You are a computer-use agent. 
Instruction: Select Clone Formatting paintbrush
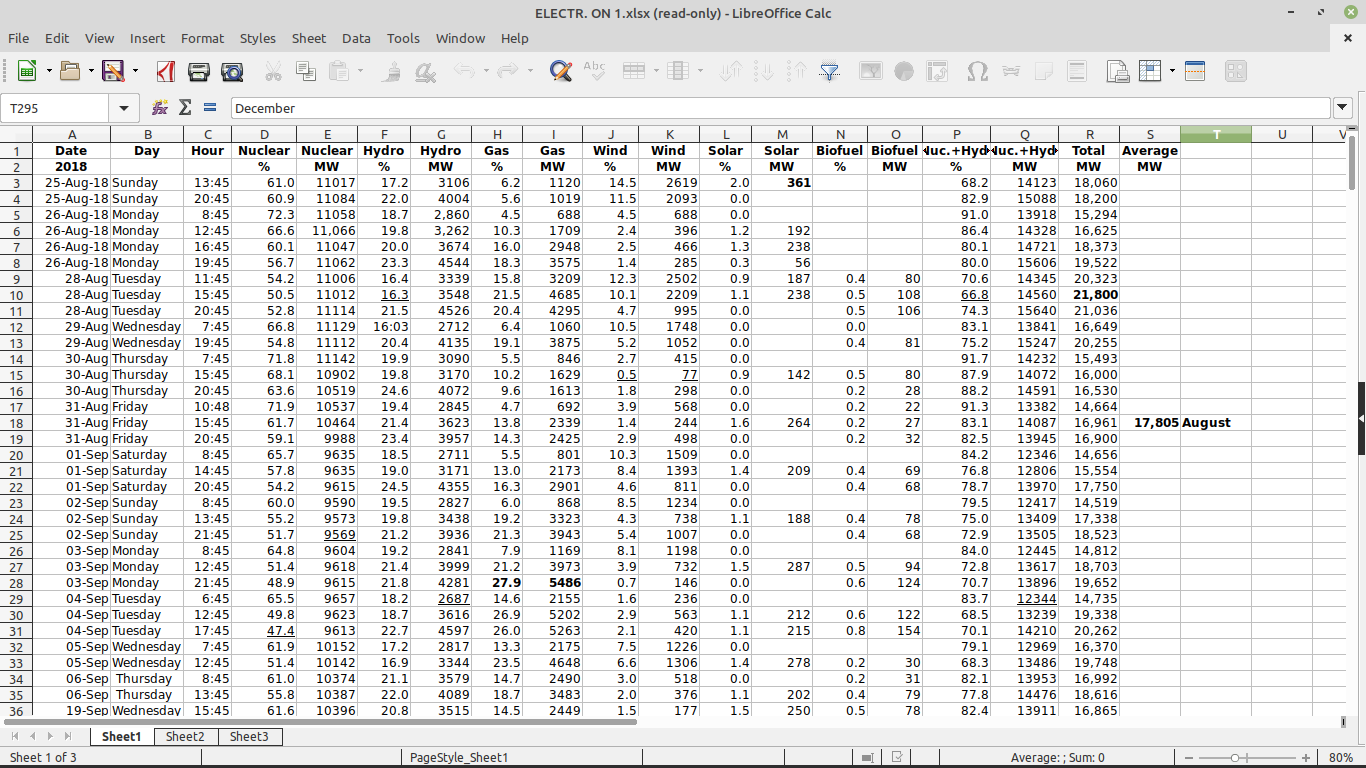coord(393,71)
